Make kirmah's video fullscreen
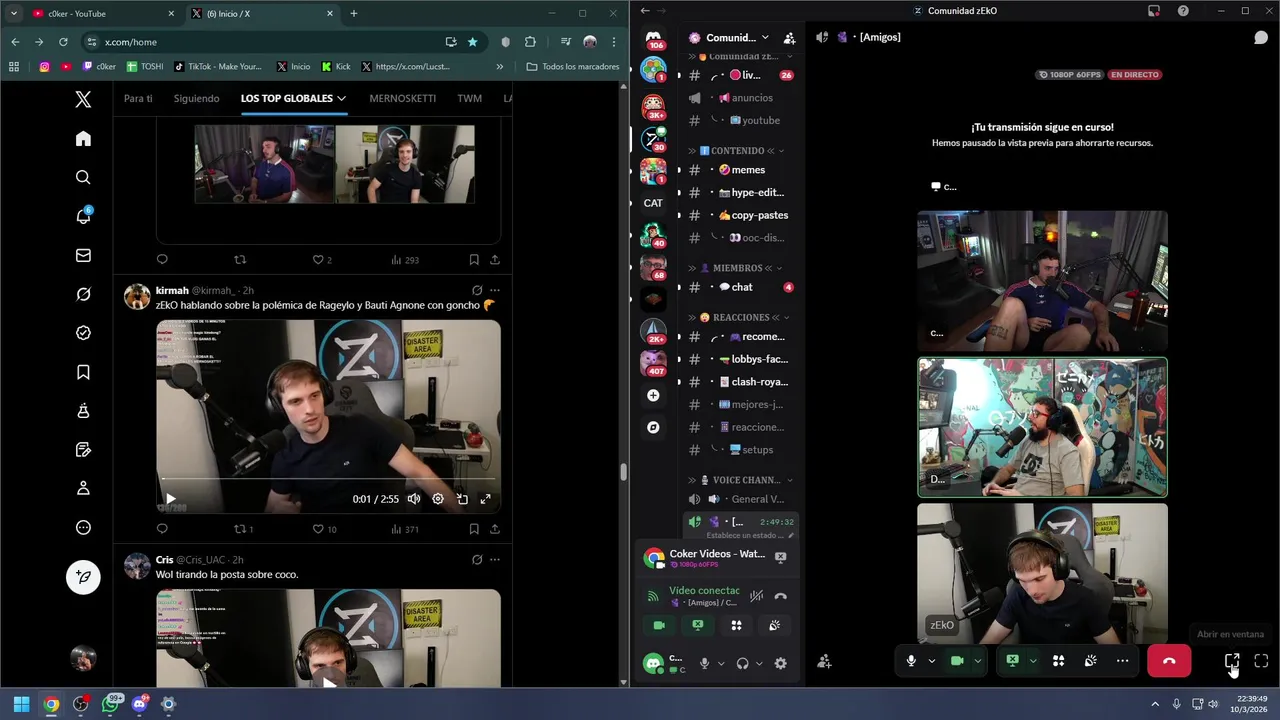The height and width of the screenshot is (720, 1280). click(x=486, y=499)
